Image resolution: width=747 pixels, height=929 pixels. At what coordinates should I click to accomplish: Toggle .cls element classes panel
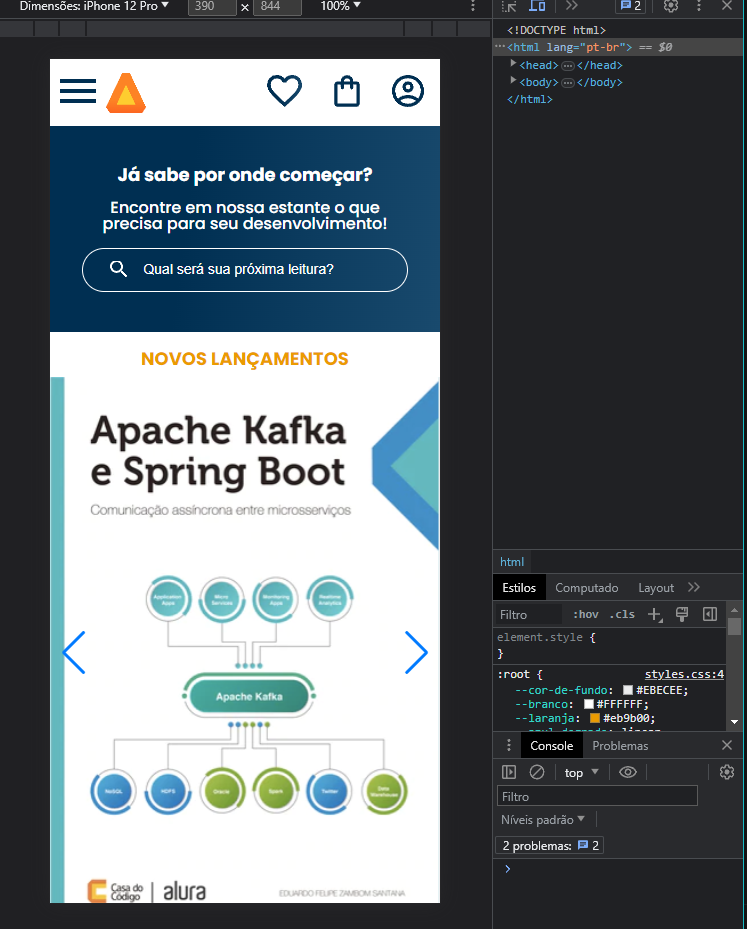point(622,614)
